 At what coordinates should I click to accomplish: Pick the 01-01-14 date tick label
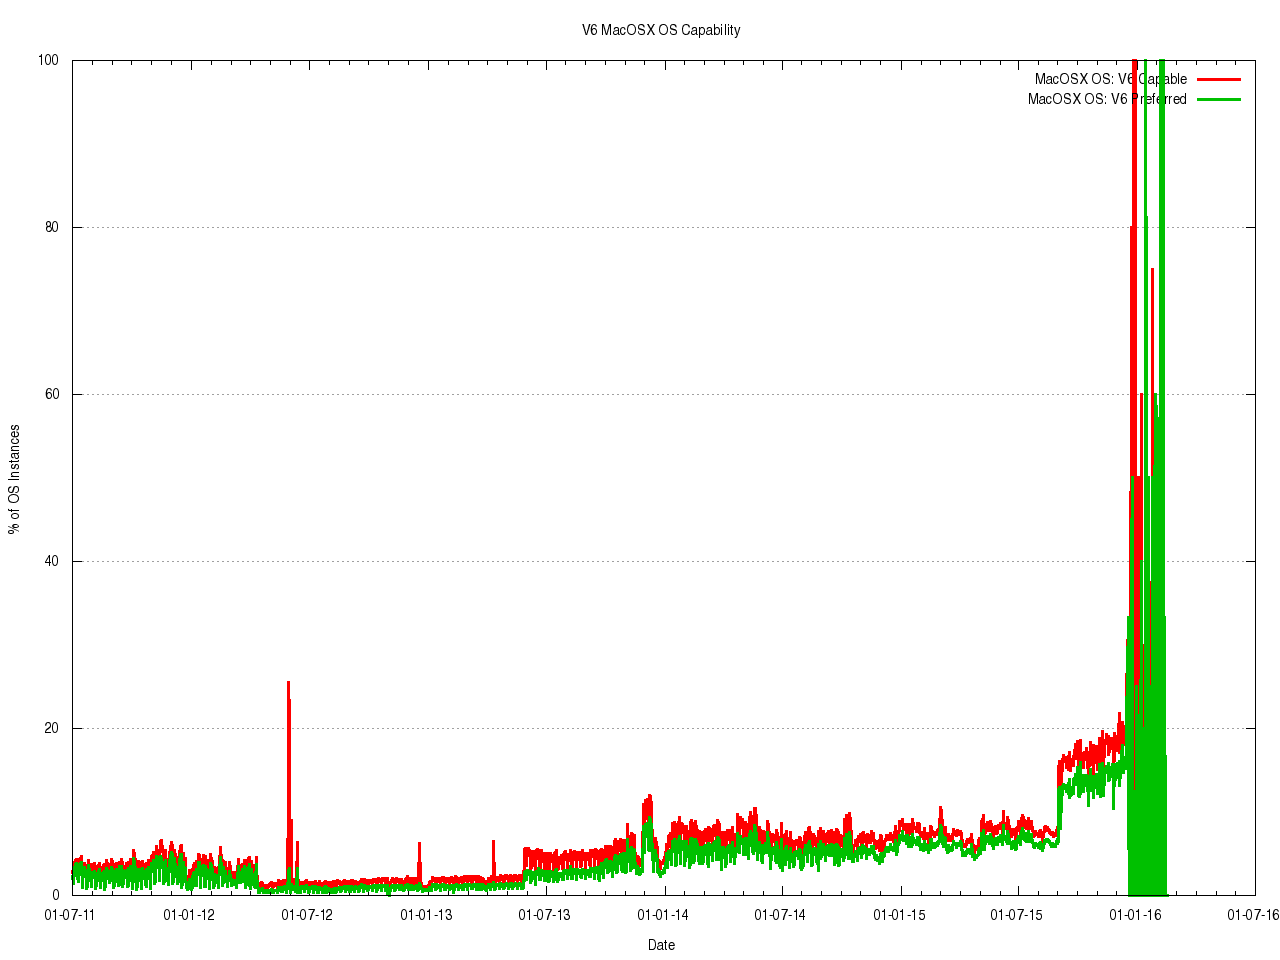point(662,914)
